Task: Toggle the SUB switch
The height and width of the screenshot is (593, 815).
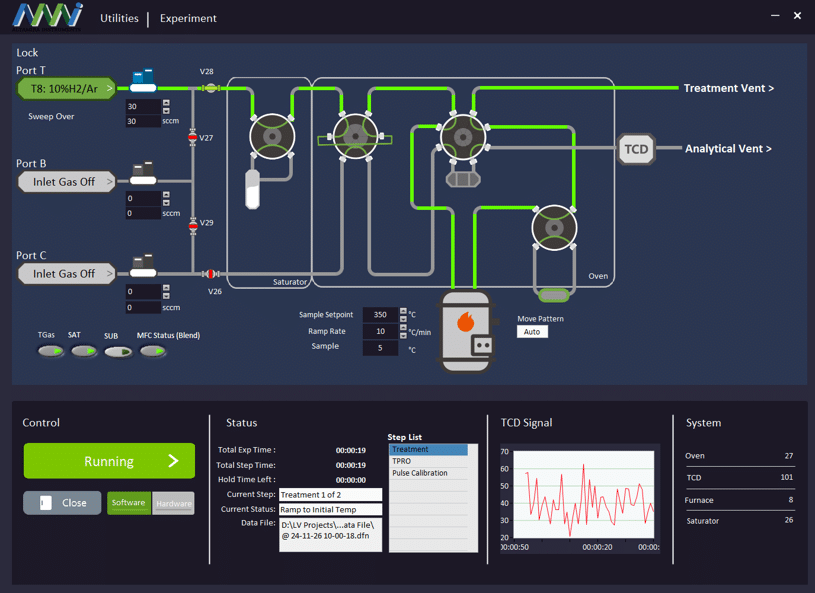Action: point(118,351)
